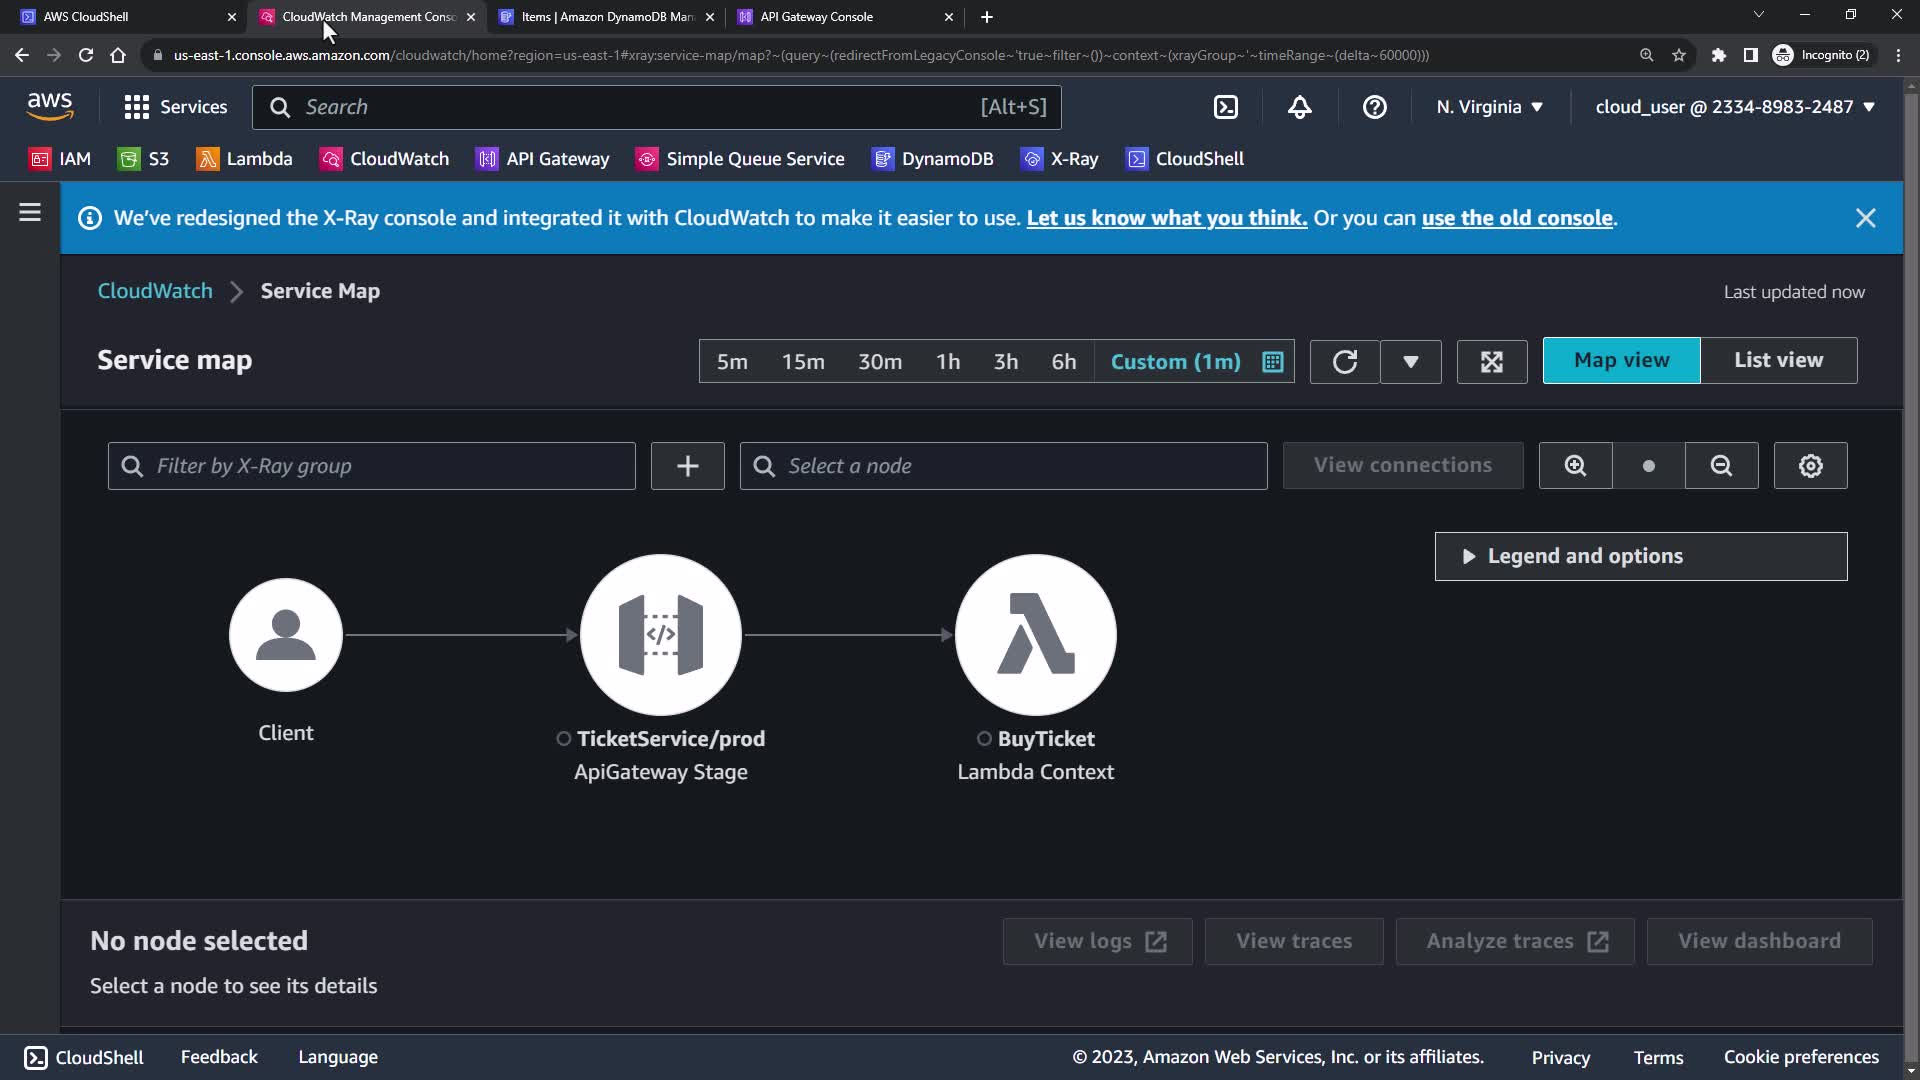Screen dimensions: 1920x1080
Task: Click the Client node icon
Action: pos(286,634)
